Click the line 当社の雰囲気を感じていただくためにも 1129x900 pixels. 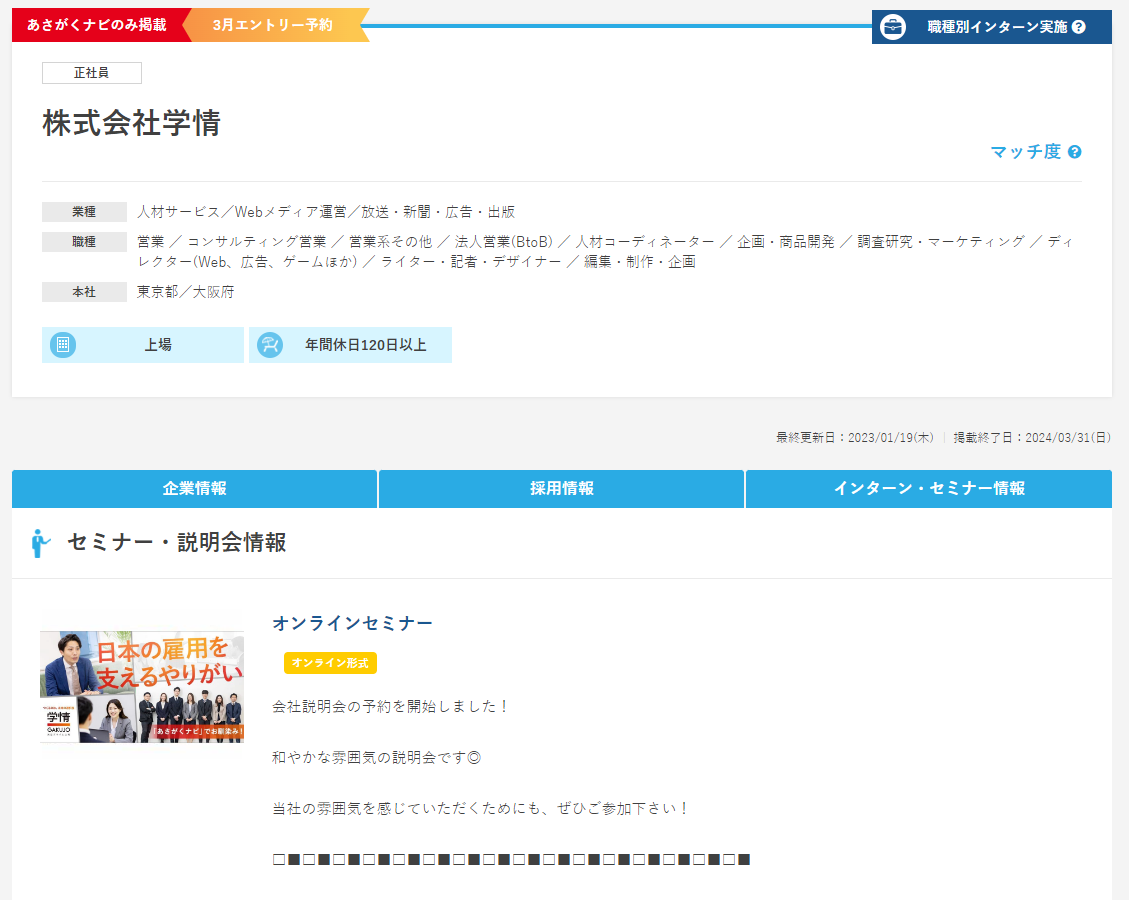pos(407,809)
